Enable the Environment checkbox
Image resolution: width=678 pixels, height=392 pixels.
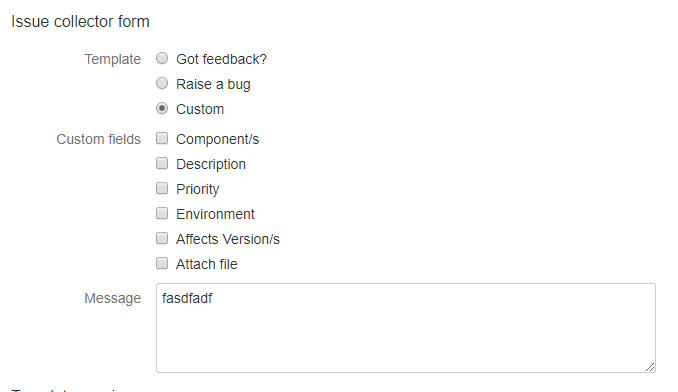click(162, 214)
